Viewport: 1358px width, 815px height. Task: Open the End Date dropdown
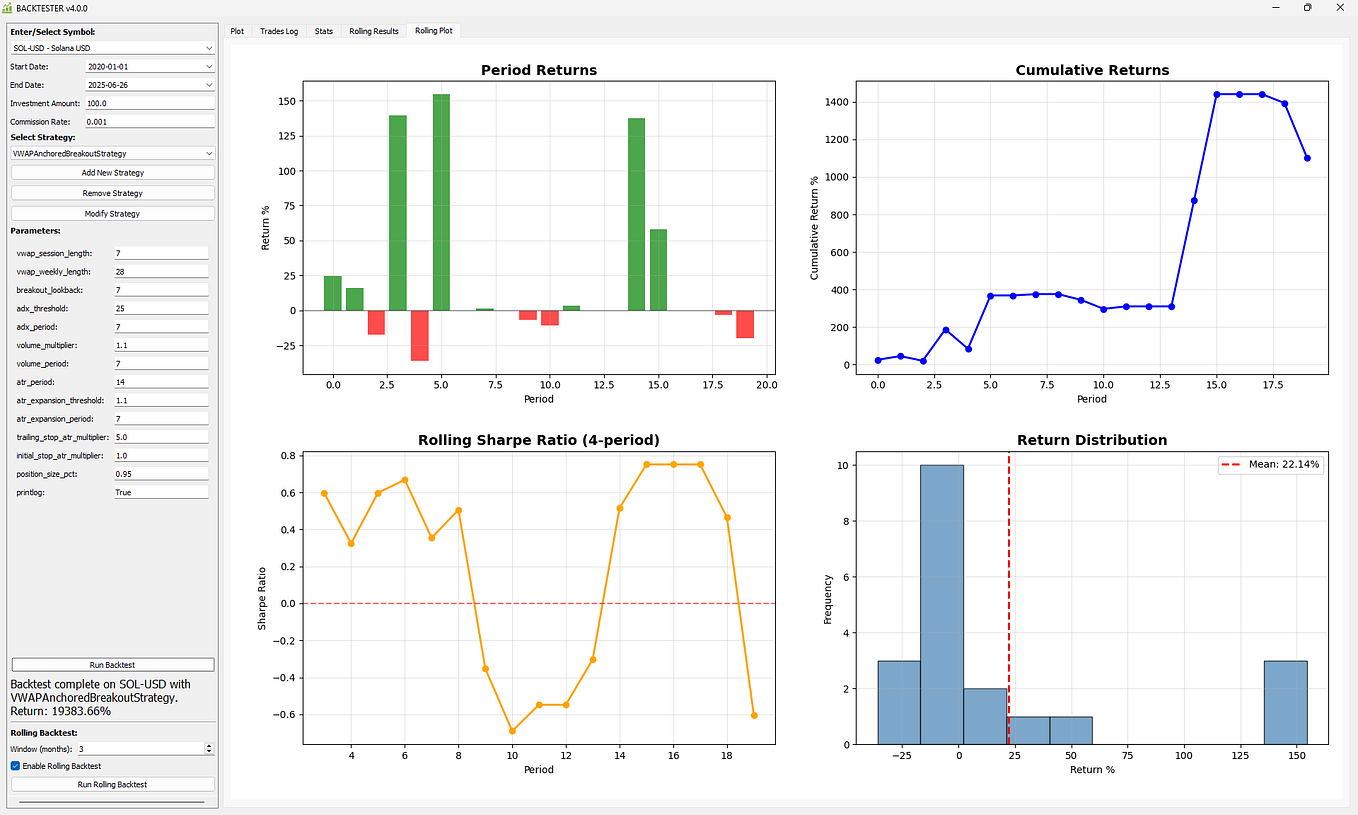coord(149,84)
